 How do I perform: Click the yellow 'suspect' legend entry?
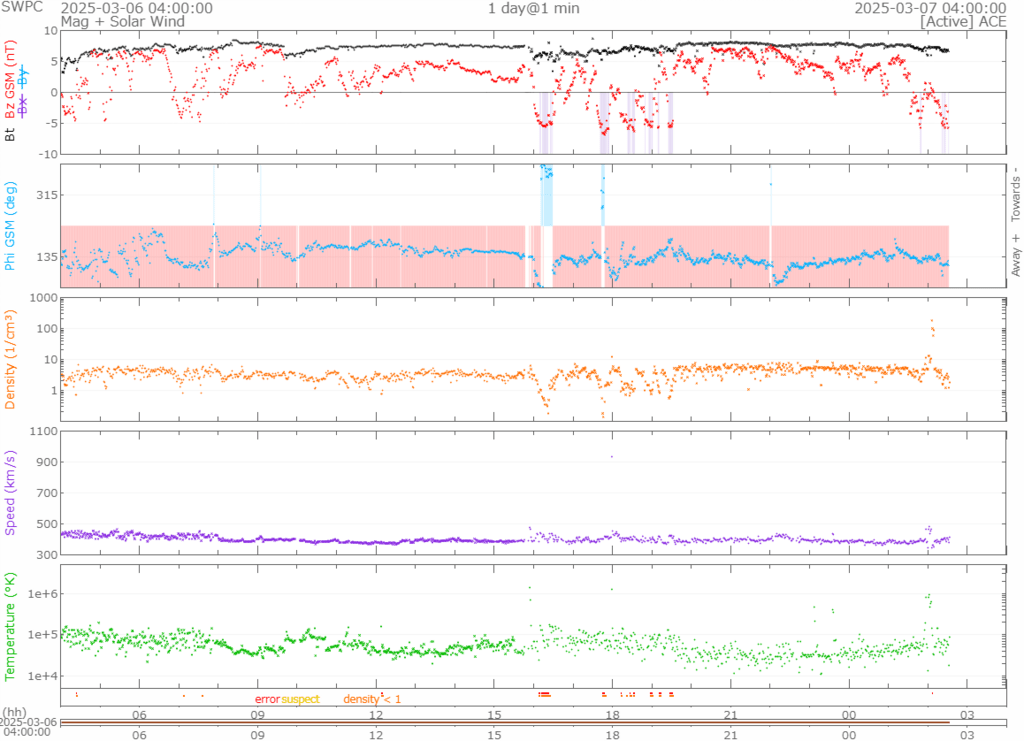tap(300, 699)
